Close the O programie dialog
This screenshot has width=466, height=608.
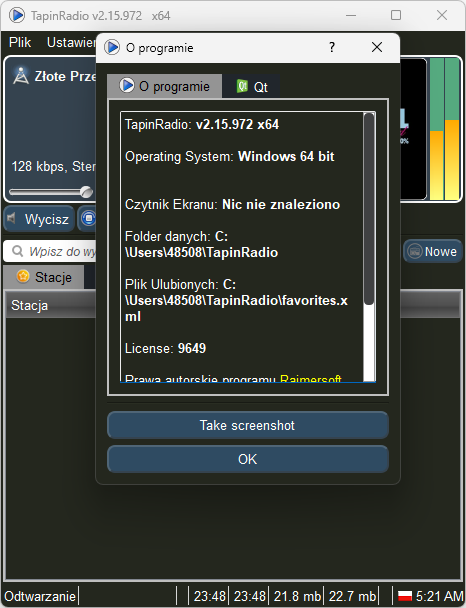[377, 47]
